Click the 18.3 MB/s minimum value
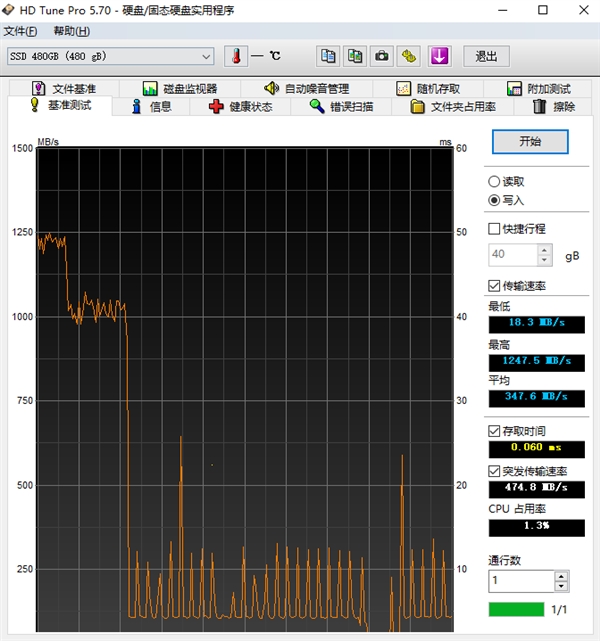 click(537, 324)
